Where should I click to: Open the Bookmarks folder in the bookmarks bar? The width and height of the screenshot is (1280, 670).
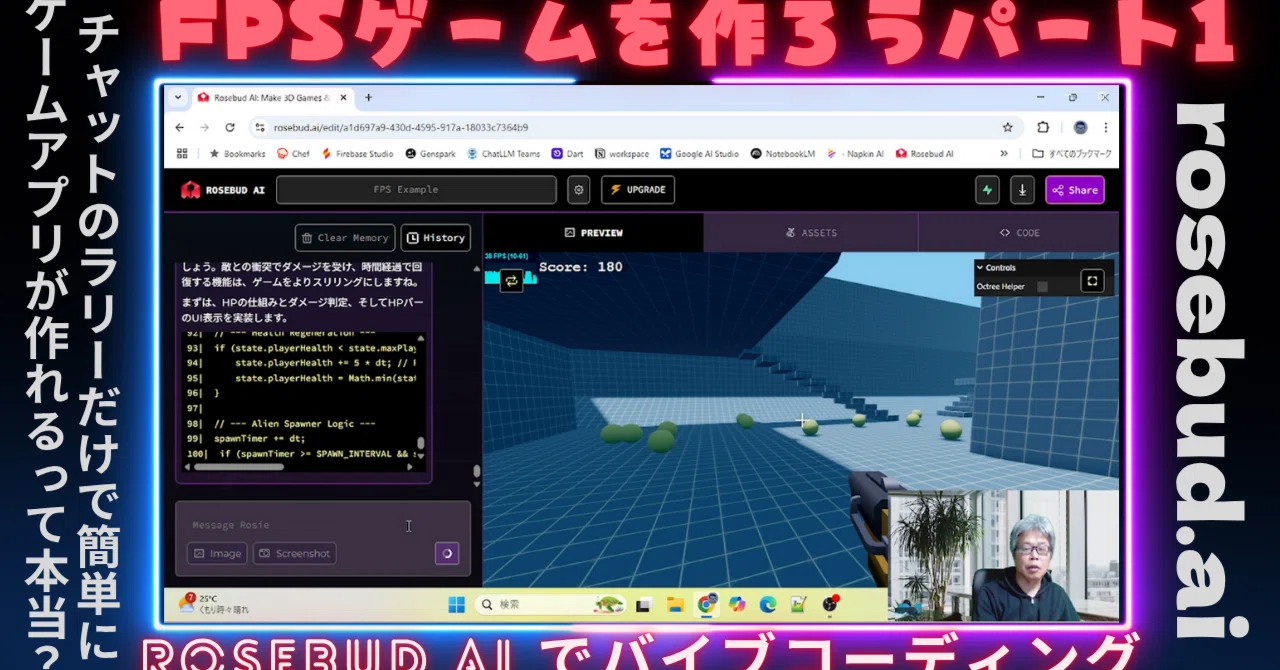(x=237, y=154)
